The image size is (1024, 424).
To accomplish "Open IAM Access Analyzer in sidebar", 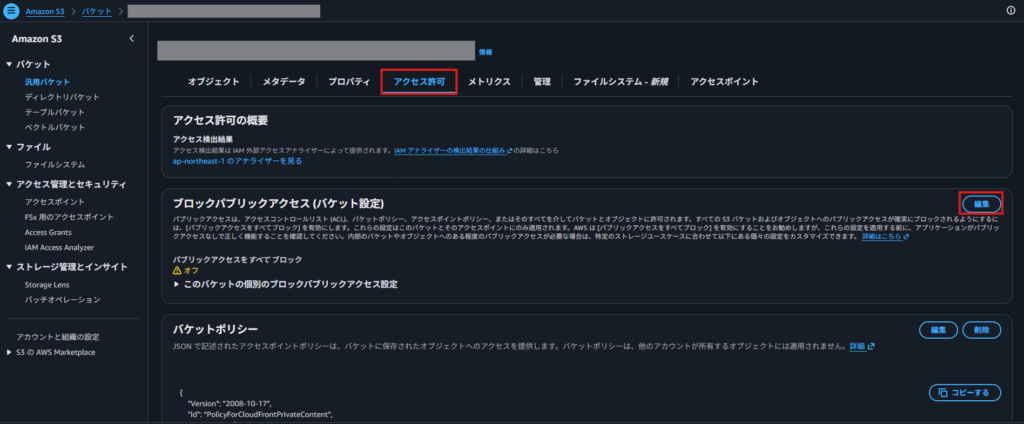I will [59, 248].
